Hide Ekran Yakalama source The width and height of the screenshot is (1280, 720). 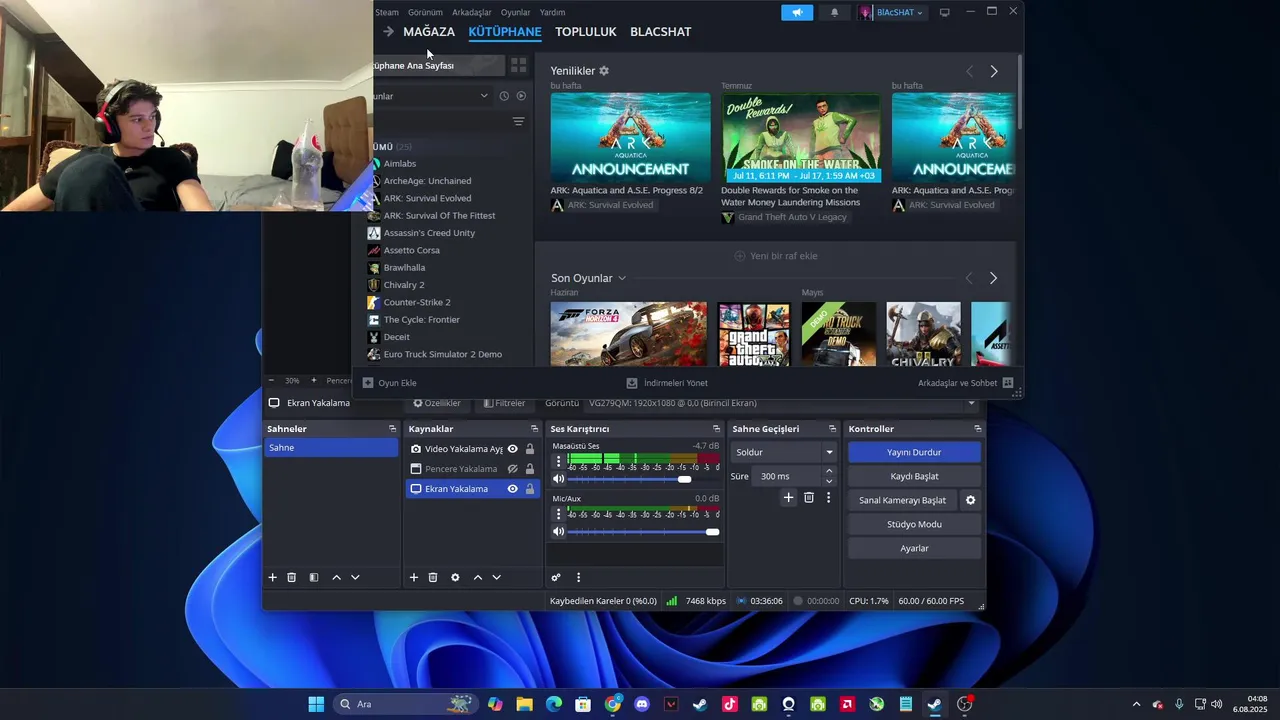[513, 489]
